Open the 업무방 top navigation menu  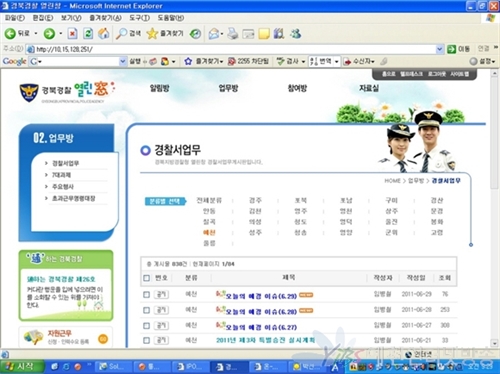coord(228,88)
